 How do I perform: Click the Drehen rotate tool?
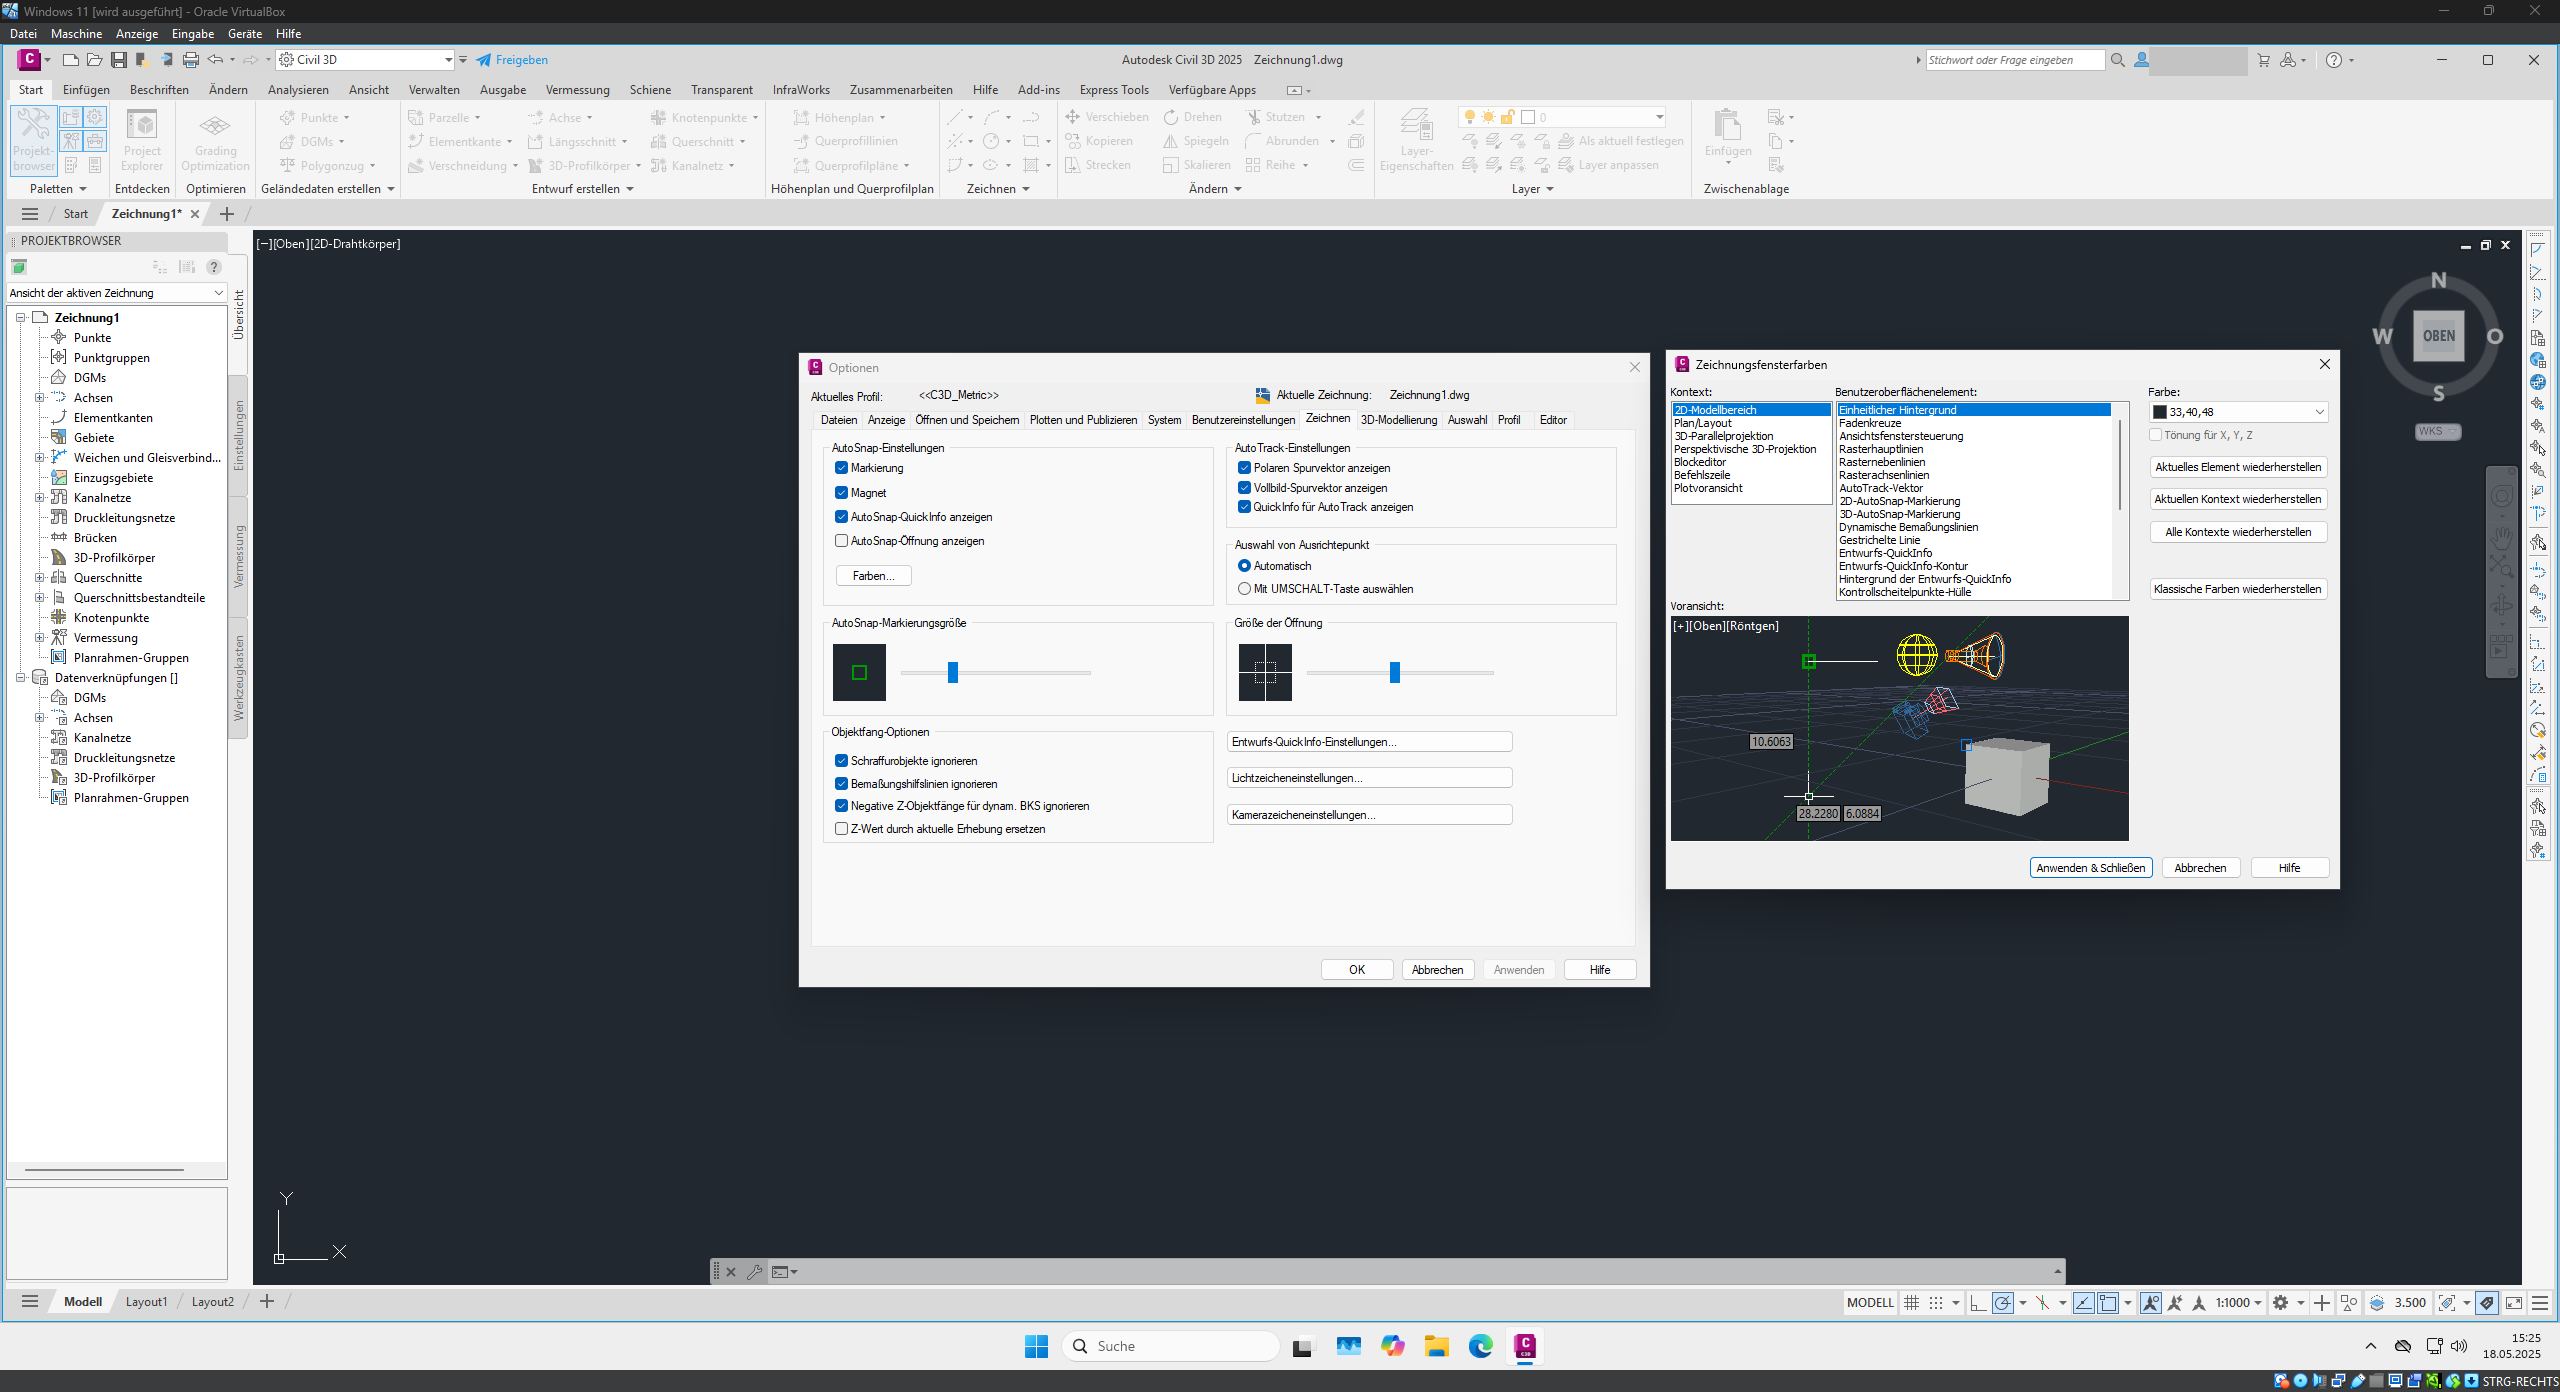coord(1192,117)
